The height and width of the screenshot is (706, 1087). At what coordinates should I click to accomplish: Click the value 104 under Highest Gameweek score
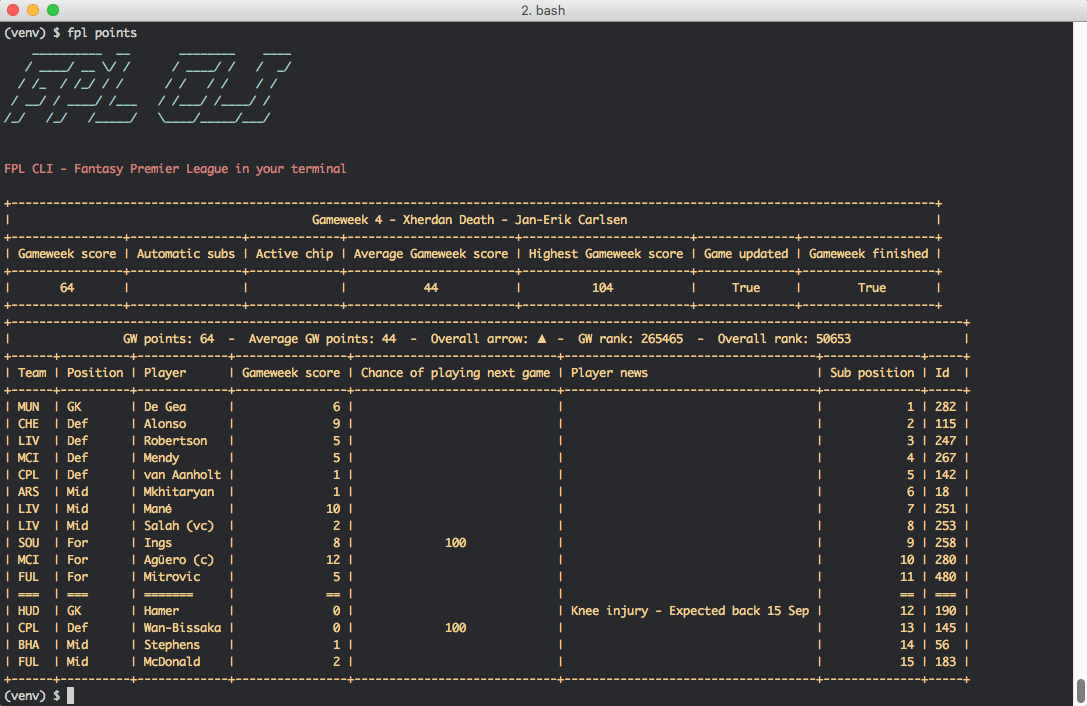pyautogui.click(x=602, y=288)
